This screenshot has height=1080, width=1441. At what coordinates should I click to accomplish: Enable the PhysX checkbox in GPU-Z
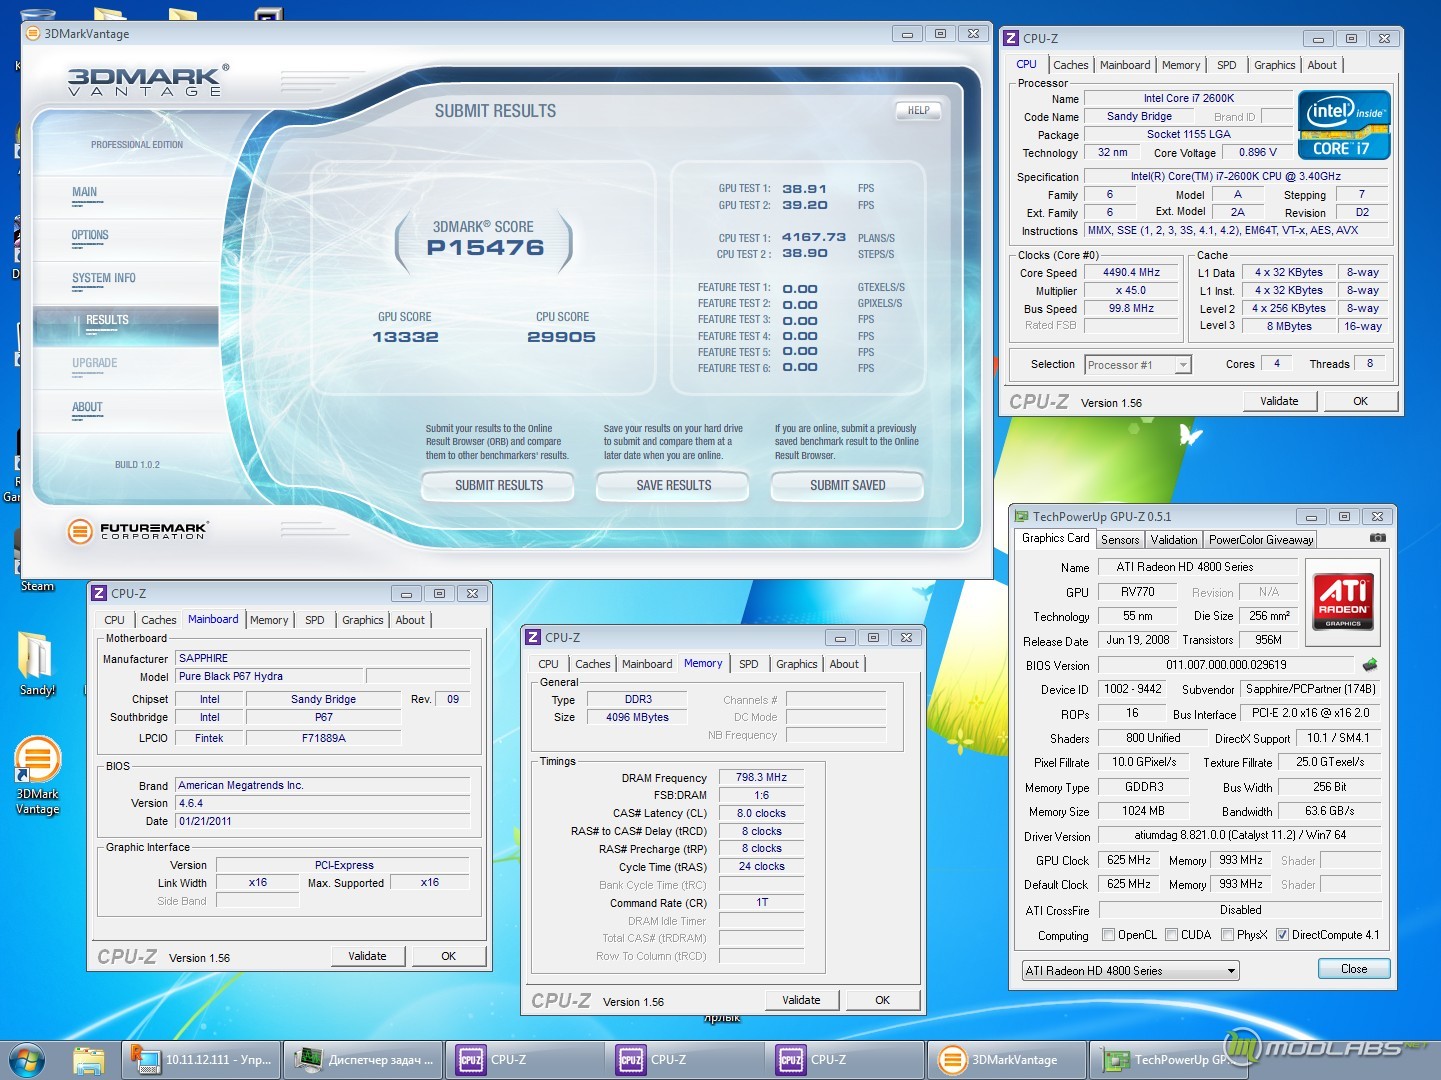(x=1227, y=935)
